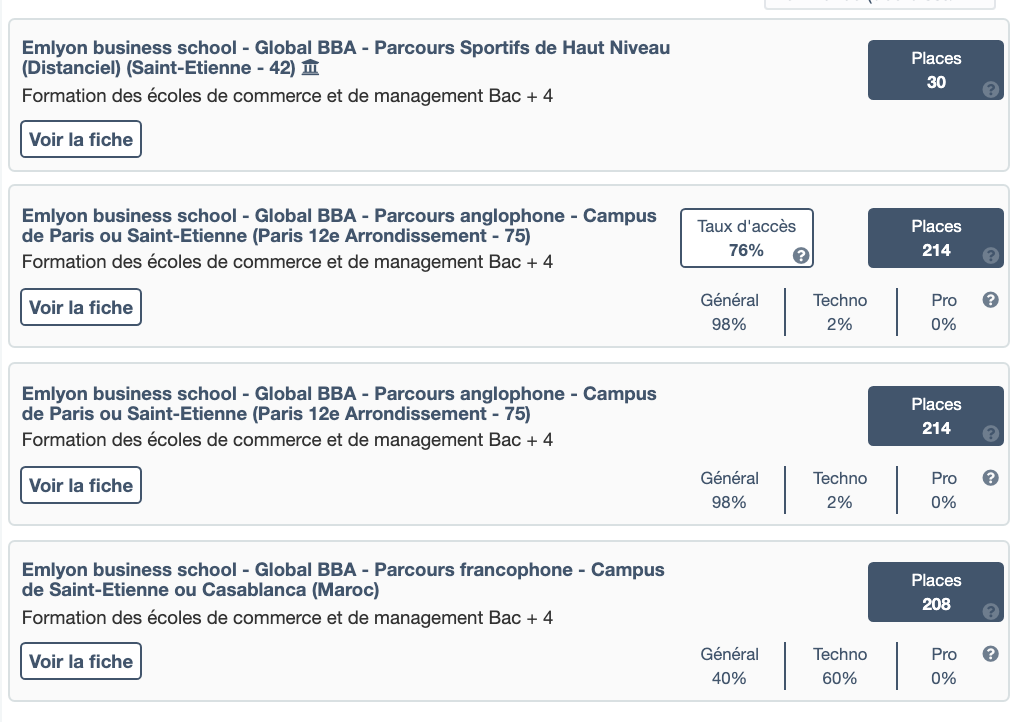Click the Taux d'accès 76% box
Screen dimensions: 1012x722
pos(746,238)
